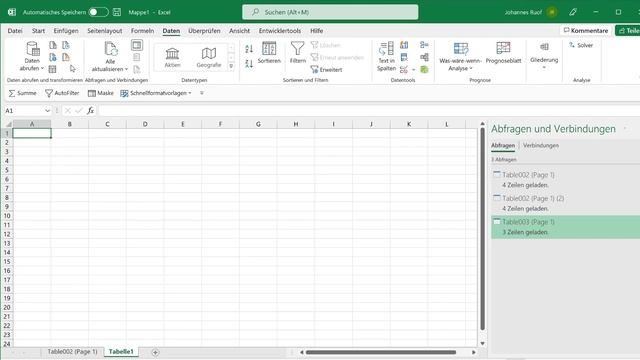Add a new sheet with plus icon
Viewport: 640px width, 360px height.
click(155, 352)
